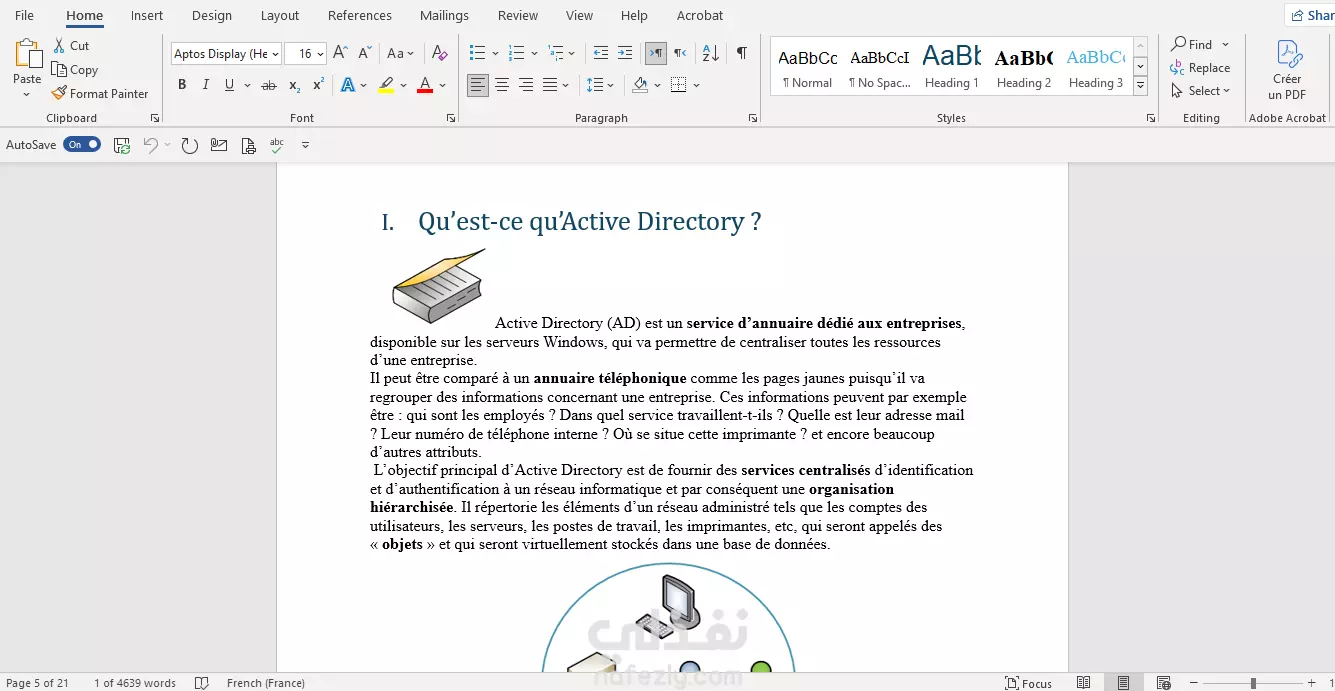Open the font size dropdown

coord(320,54)
